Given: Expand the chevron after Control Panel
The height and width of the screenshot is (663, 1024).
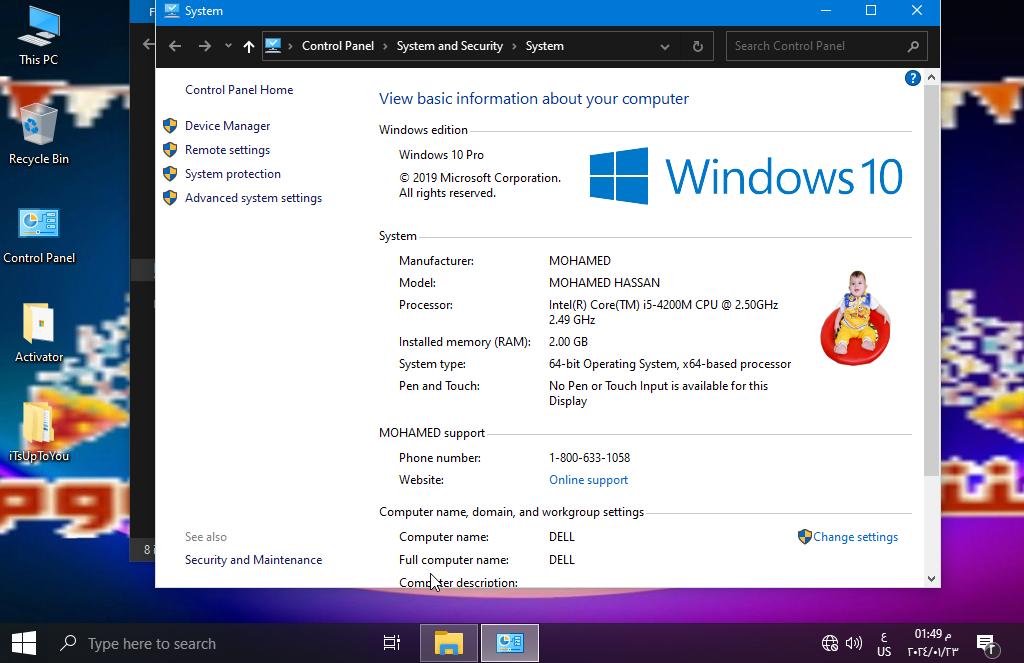Looking at the screenshot, I should click(x=385, y=46).
